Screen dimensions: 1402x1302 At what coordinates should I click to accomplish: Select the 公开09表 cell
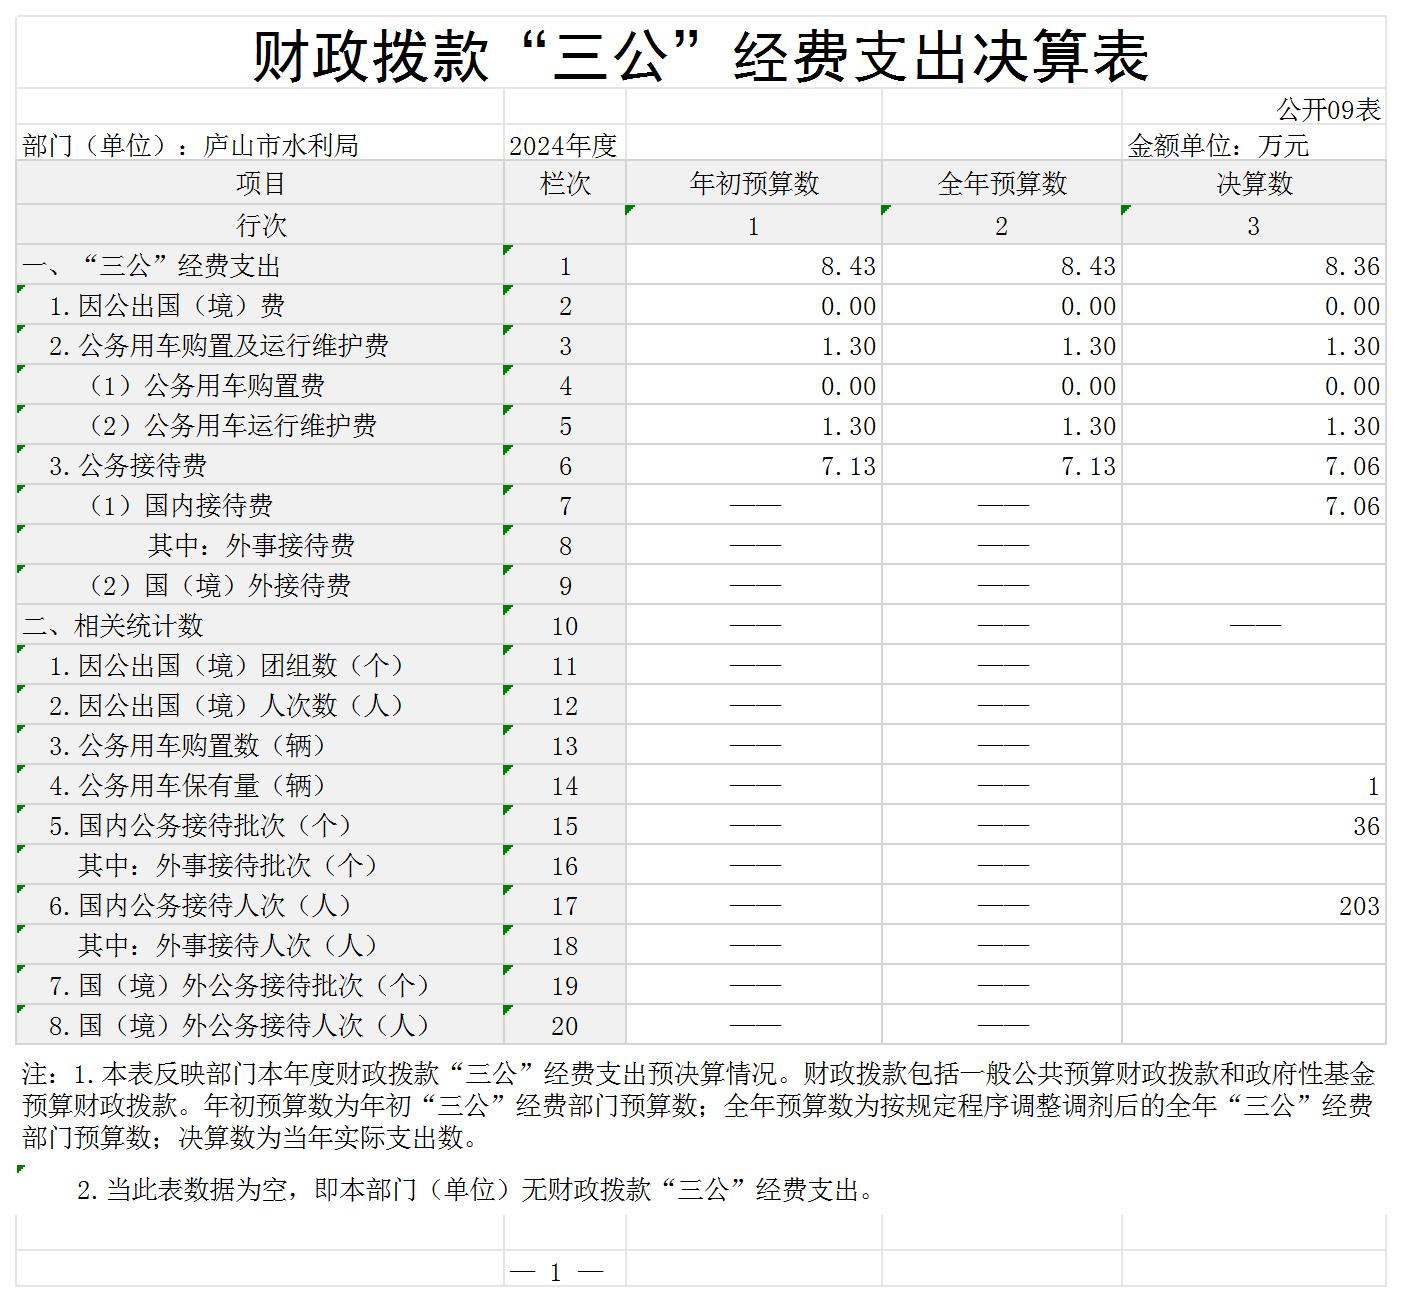(1327, 109)
